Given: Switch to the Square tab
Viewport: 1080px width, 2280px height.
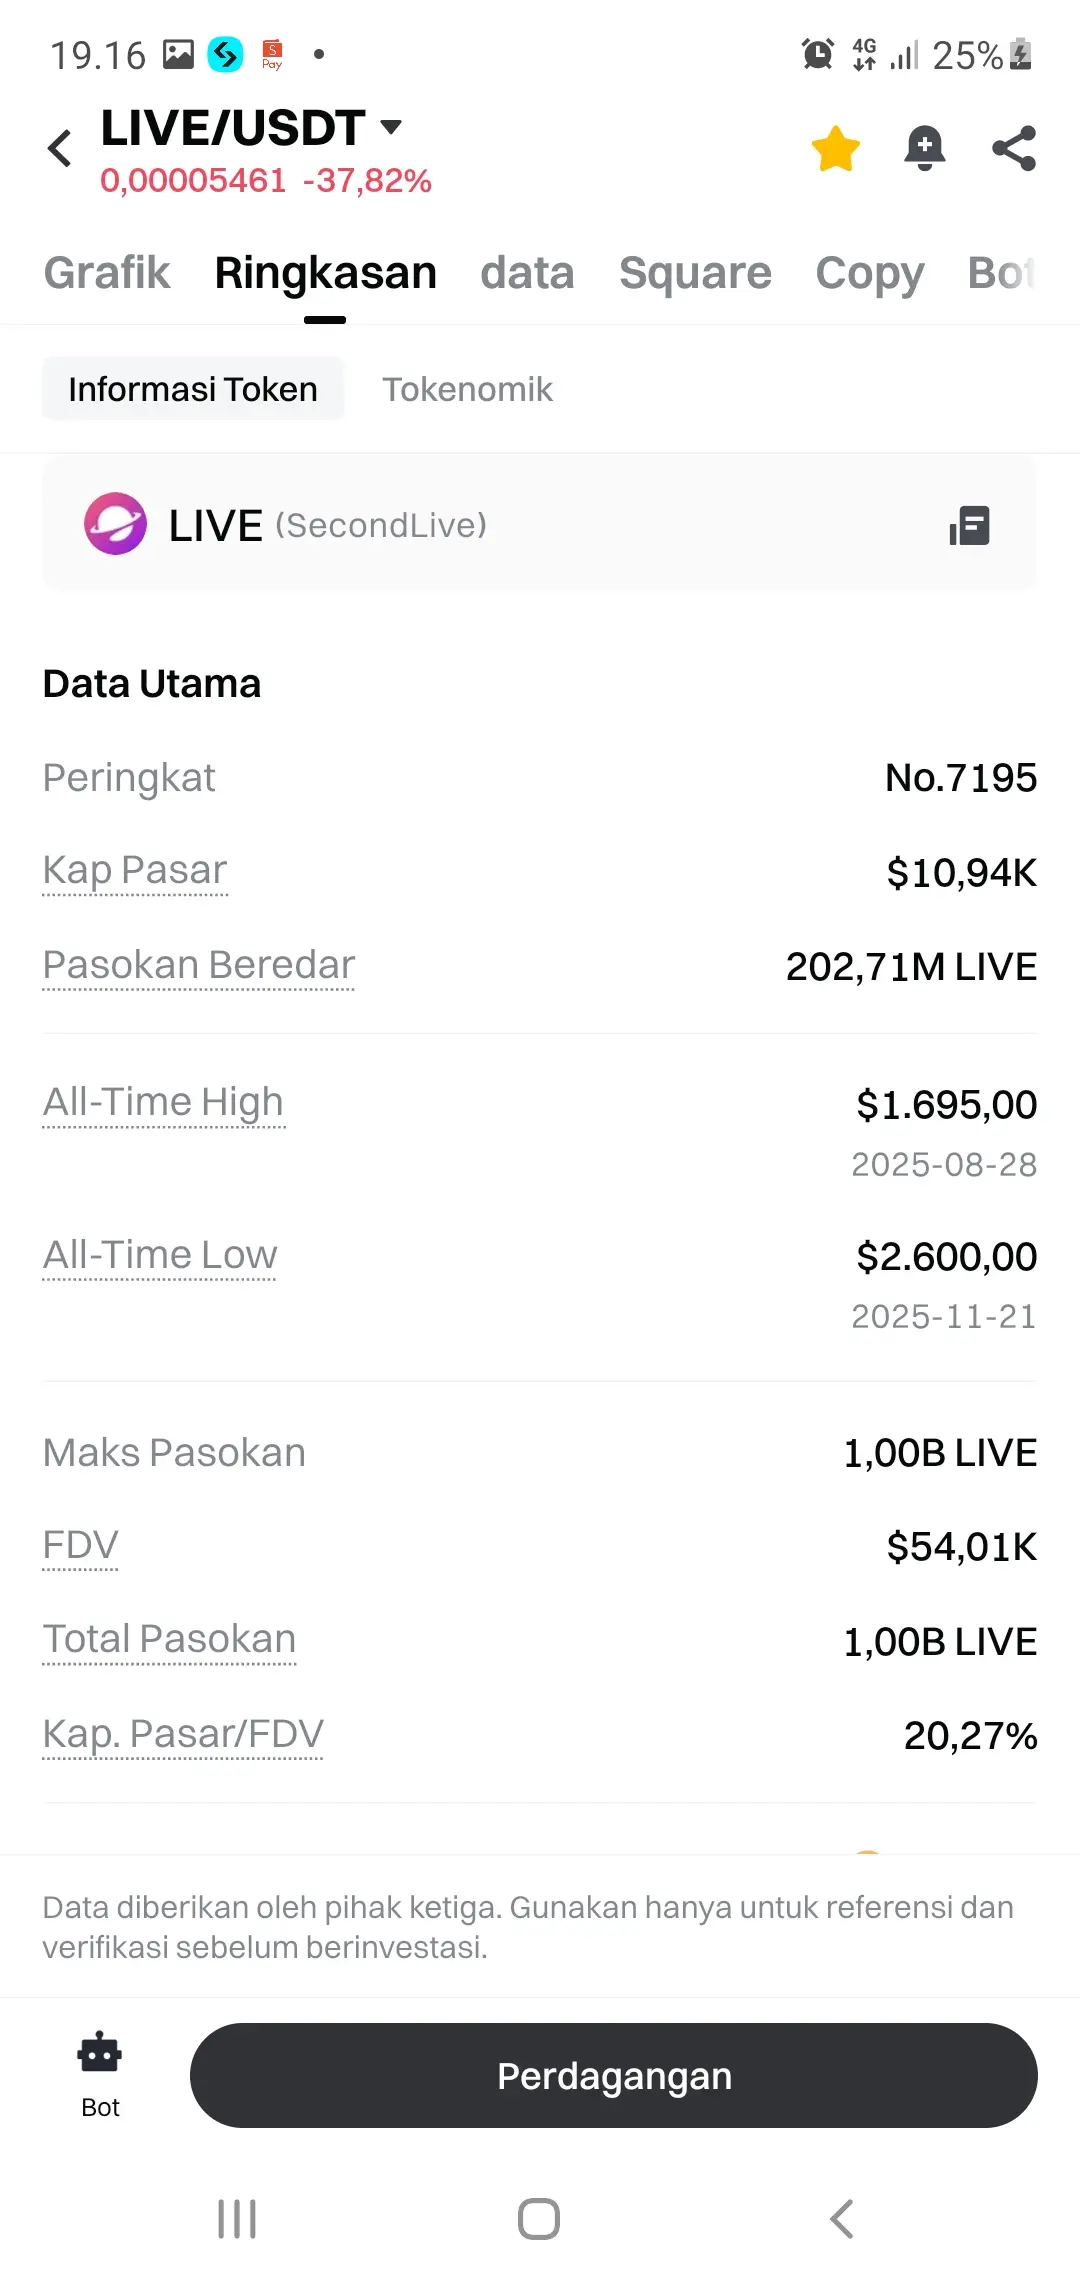Looking at the screenshot, I should pyautogui.click(x=695, y=273).
